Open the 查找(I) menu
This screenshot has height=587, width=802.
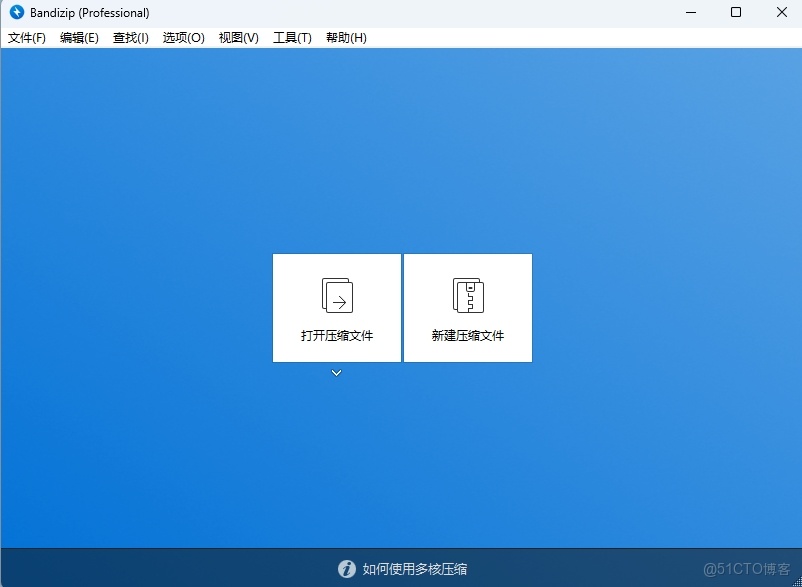(x=130, y=37)
